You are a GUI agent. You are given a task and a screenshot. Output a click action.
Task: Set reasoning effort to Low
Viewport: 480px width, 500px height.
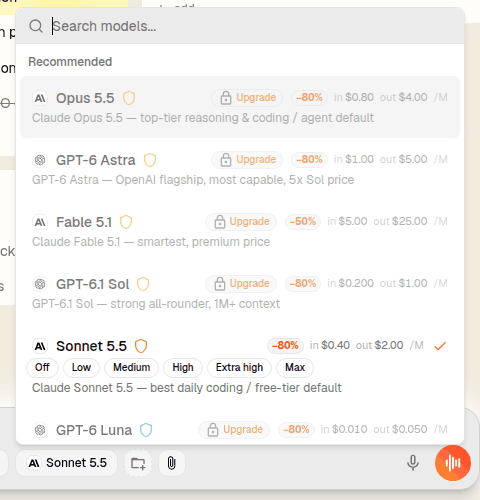click(x=81, y=368)
